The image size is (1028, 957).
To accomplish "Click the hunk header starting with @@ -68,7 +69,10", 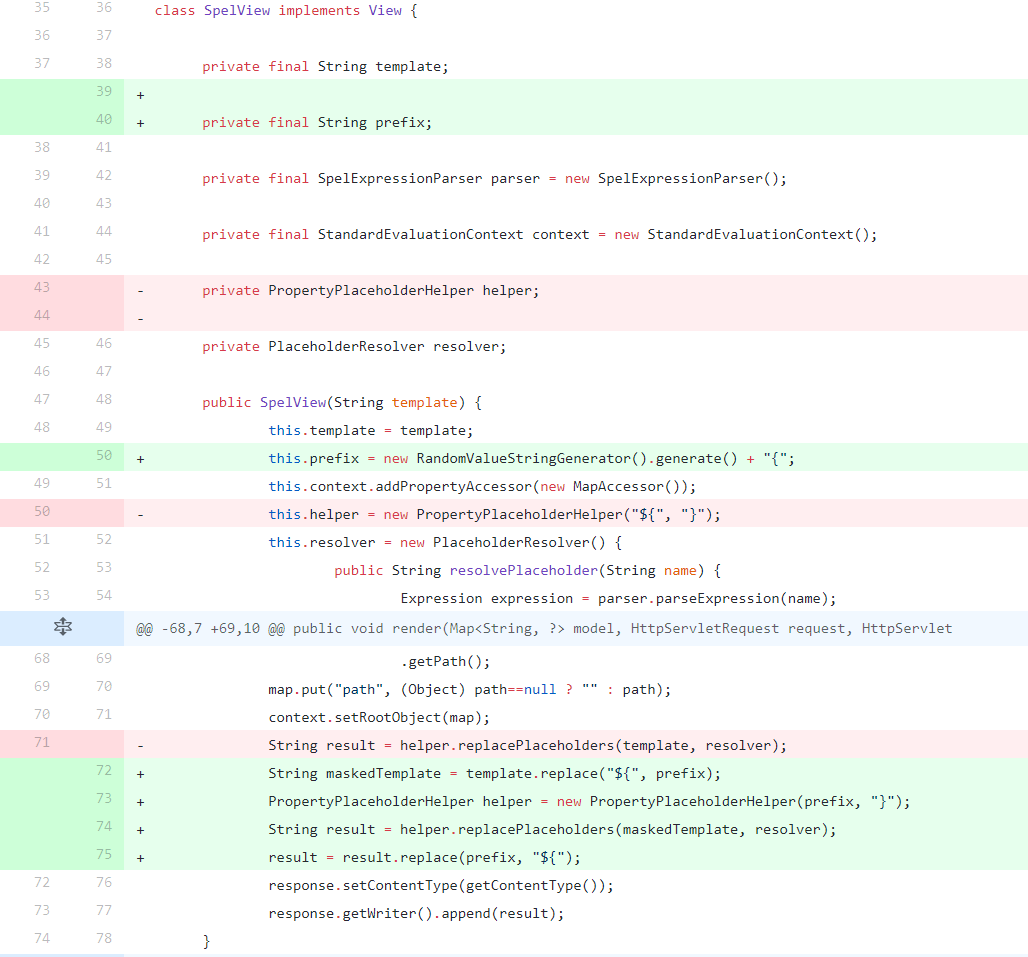I will point(544,629).
